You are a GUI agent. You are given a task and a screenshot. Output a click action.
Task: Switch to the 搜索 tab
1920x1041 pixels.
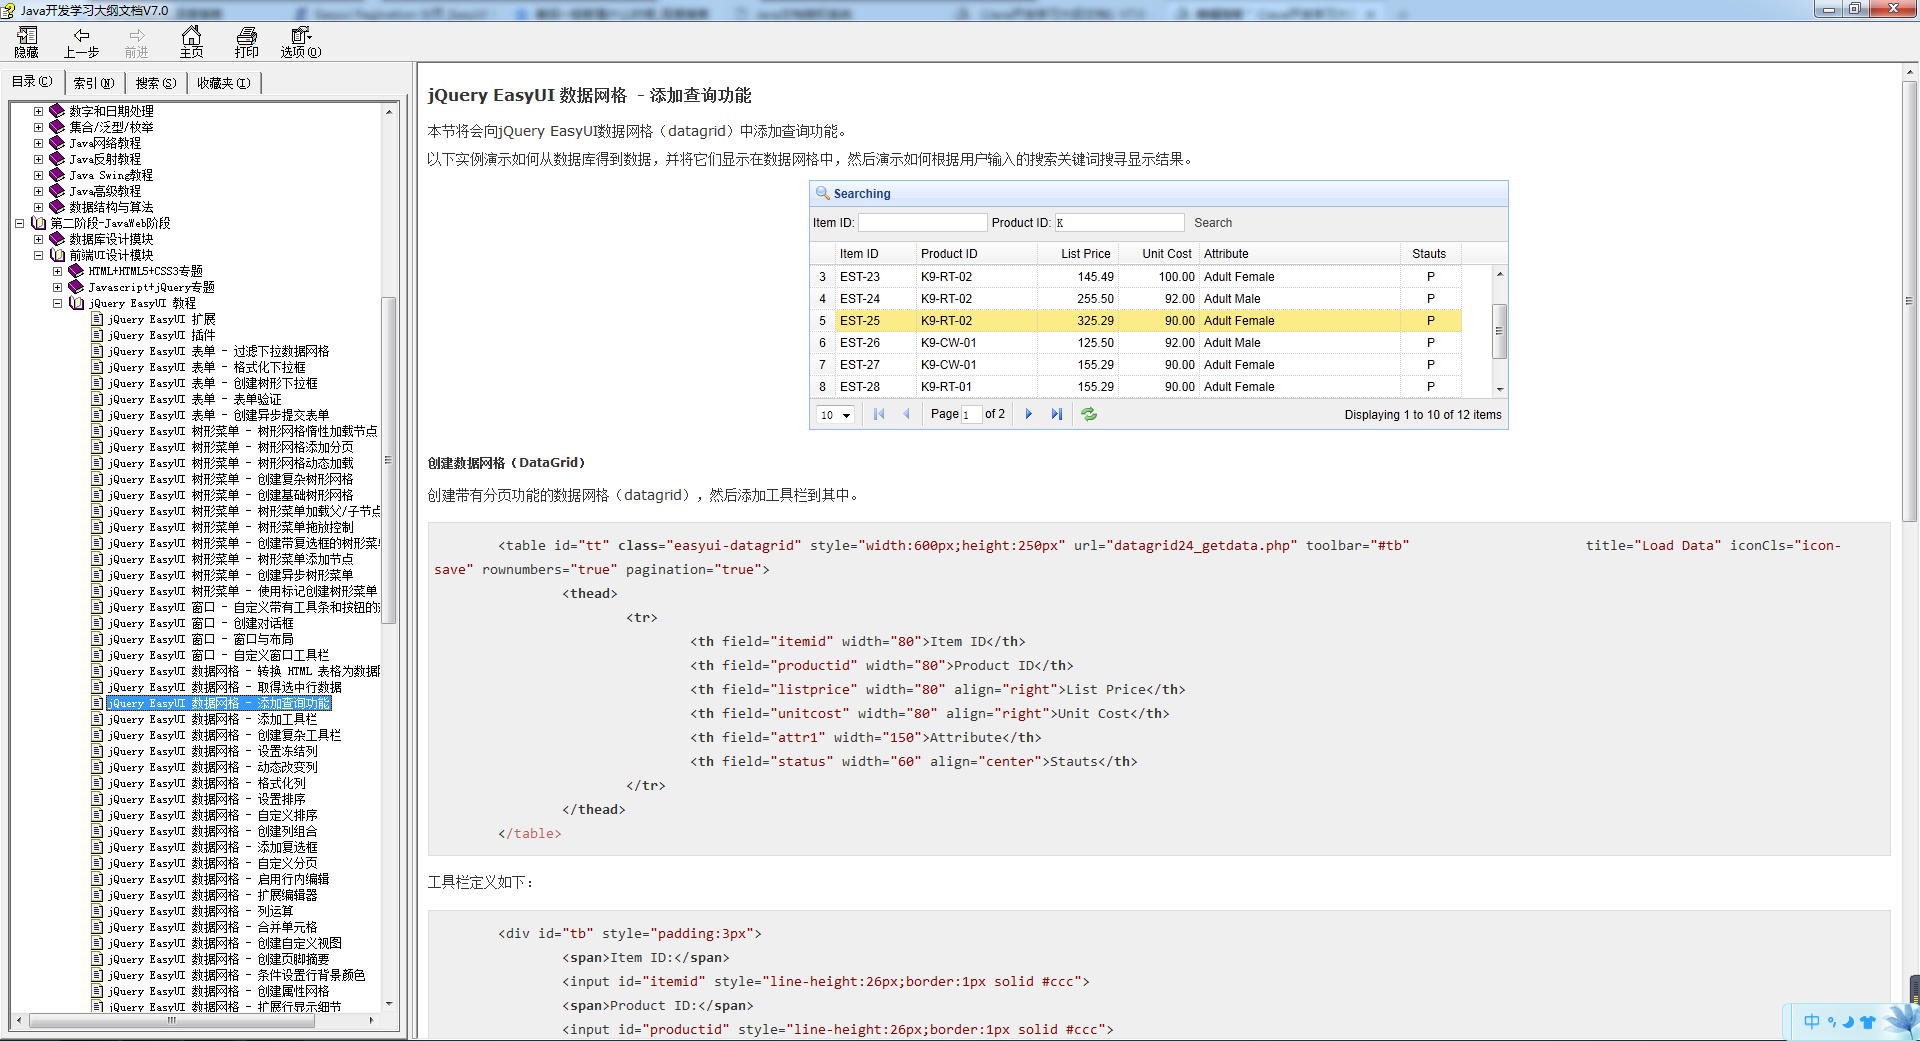tap(156, 83)
